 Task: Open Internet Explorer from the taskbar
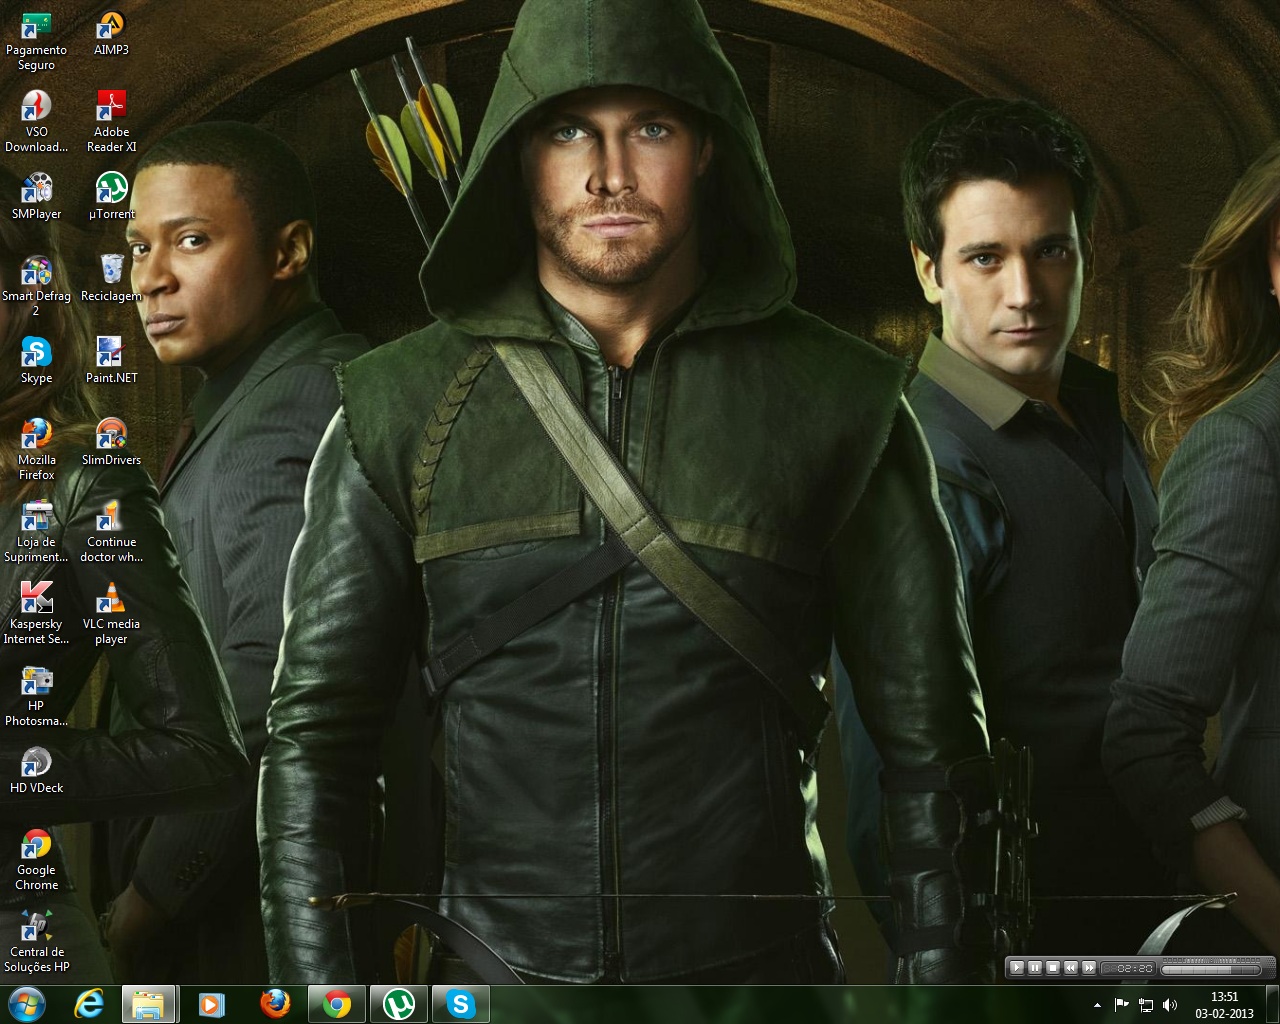[89, 1004]
